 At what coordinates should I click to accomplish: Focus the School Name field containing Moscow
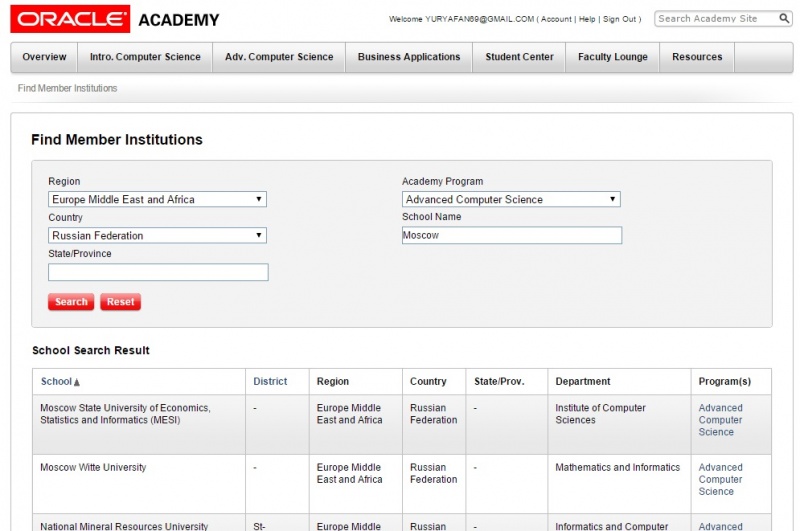[x=512, y=235]
